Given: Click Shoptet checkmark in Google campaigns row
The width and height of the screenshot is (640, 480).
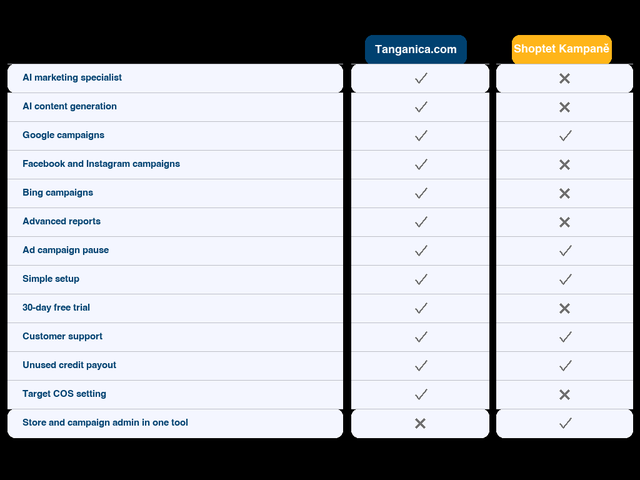Looking at the screenshot, I should tap(565, 136).
